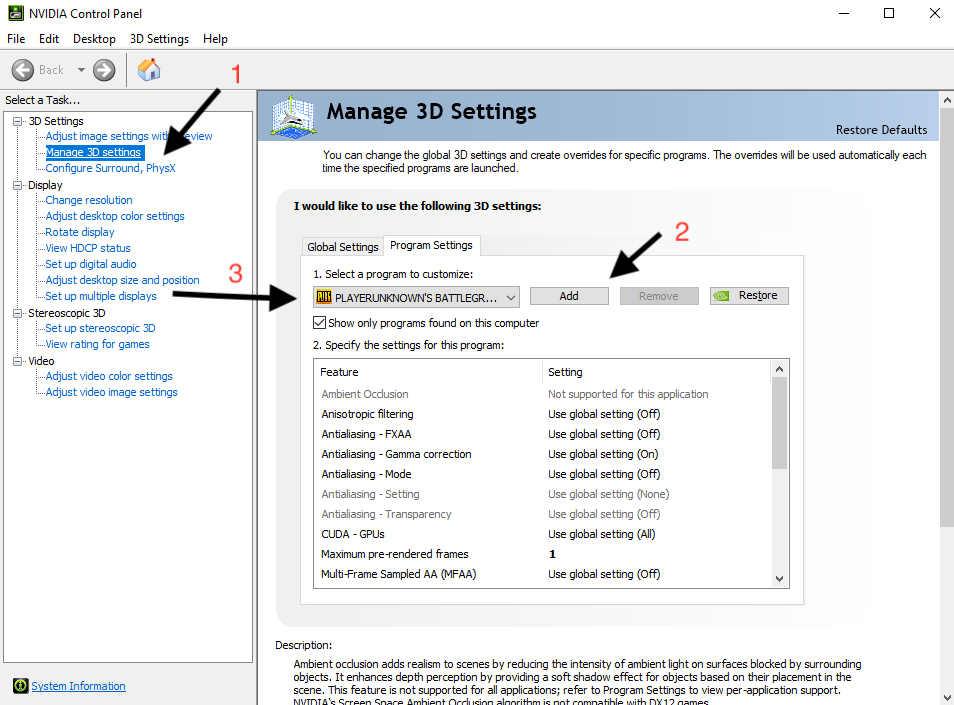
Task: Collapse the Display tree node
Action: pos(17,185)
